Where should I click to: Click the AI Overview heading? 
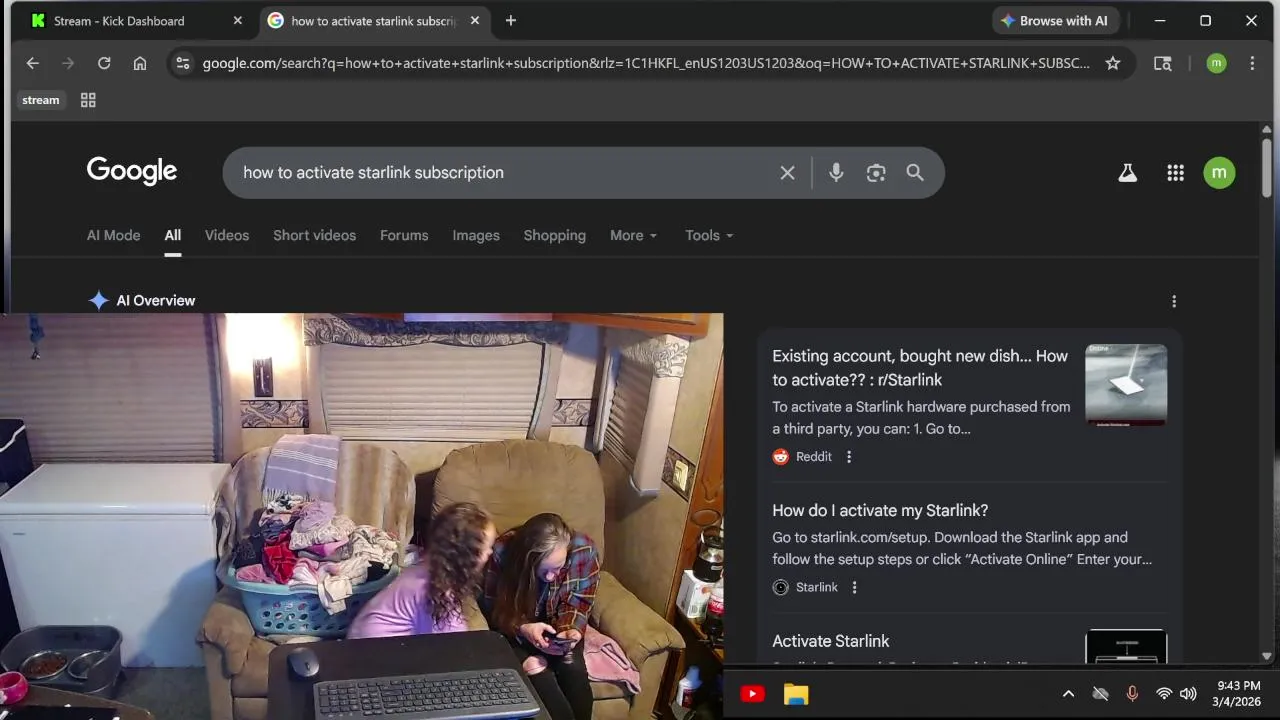tap(155, 301)
